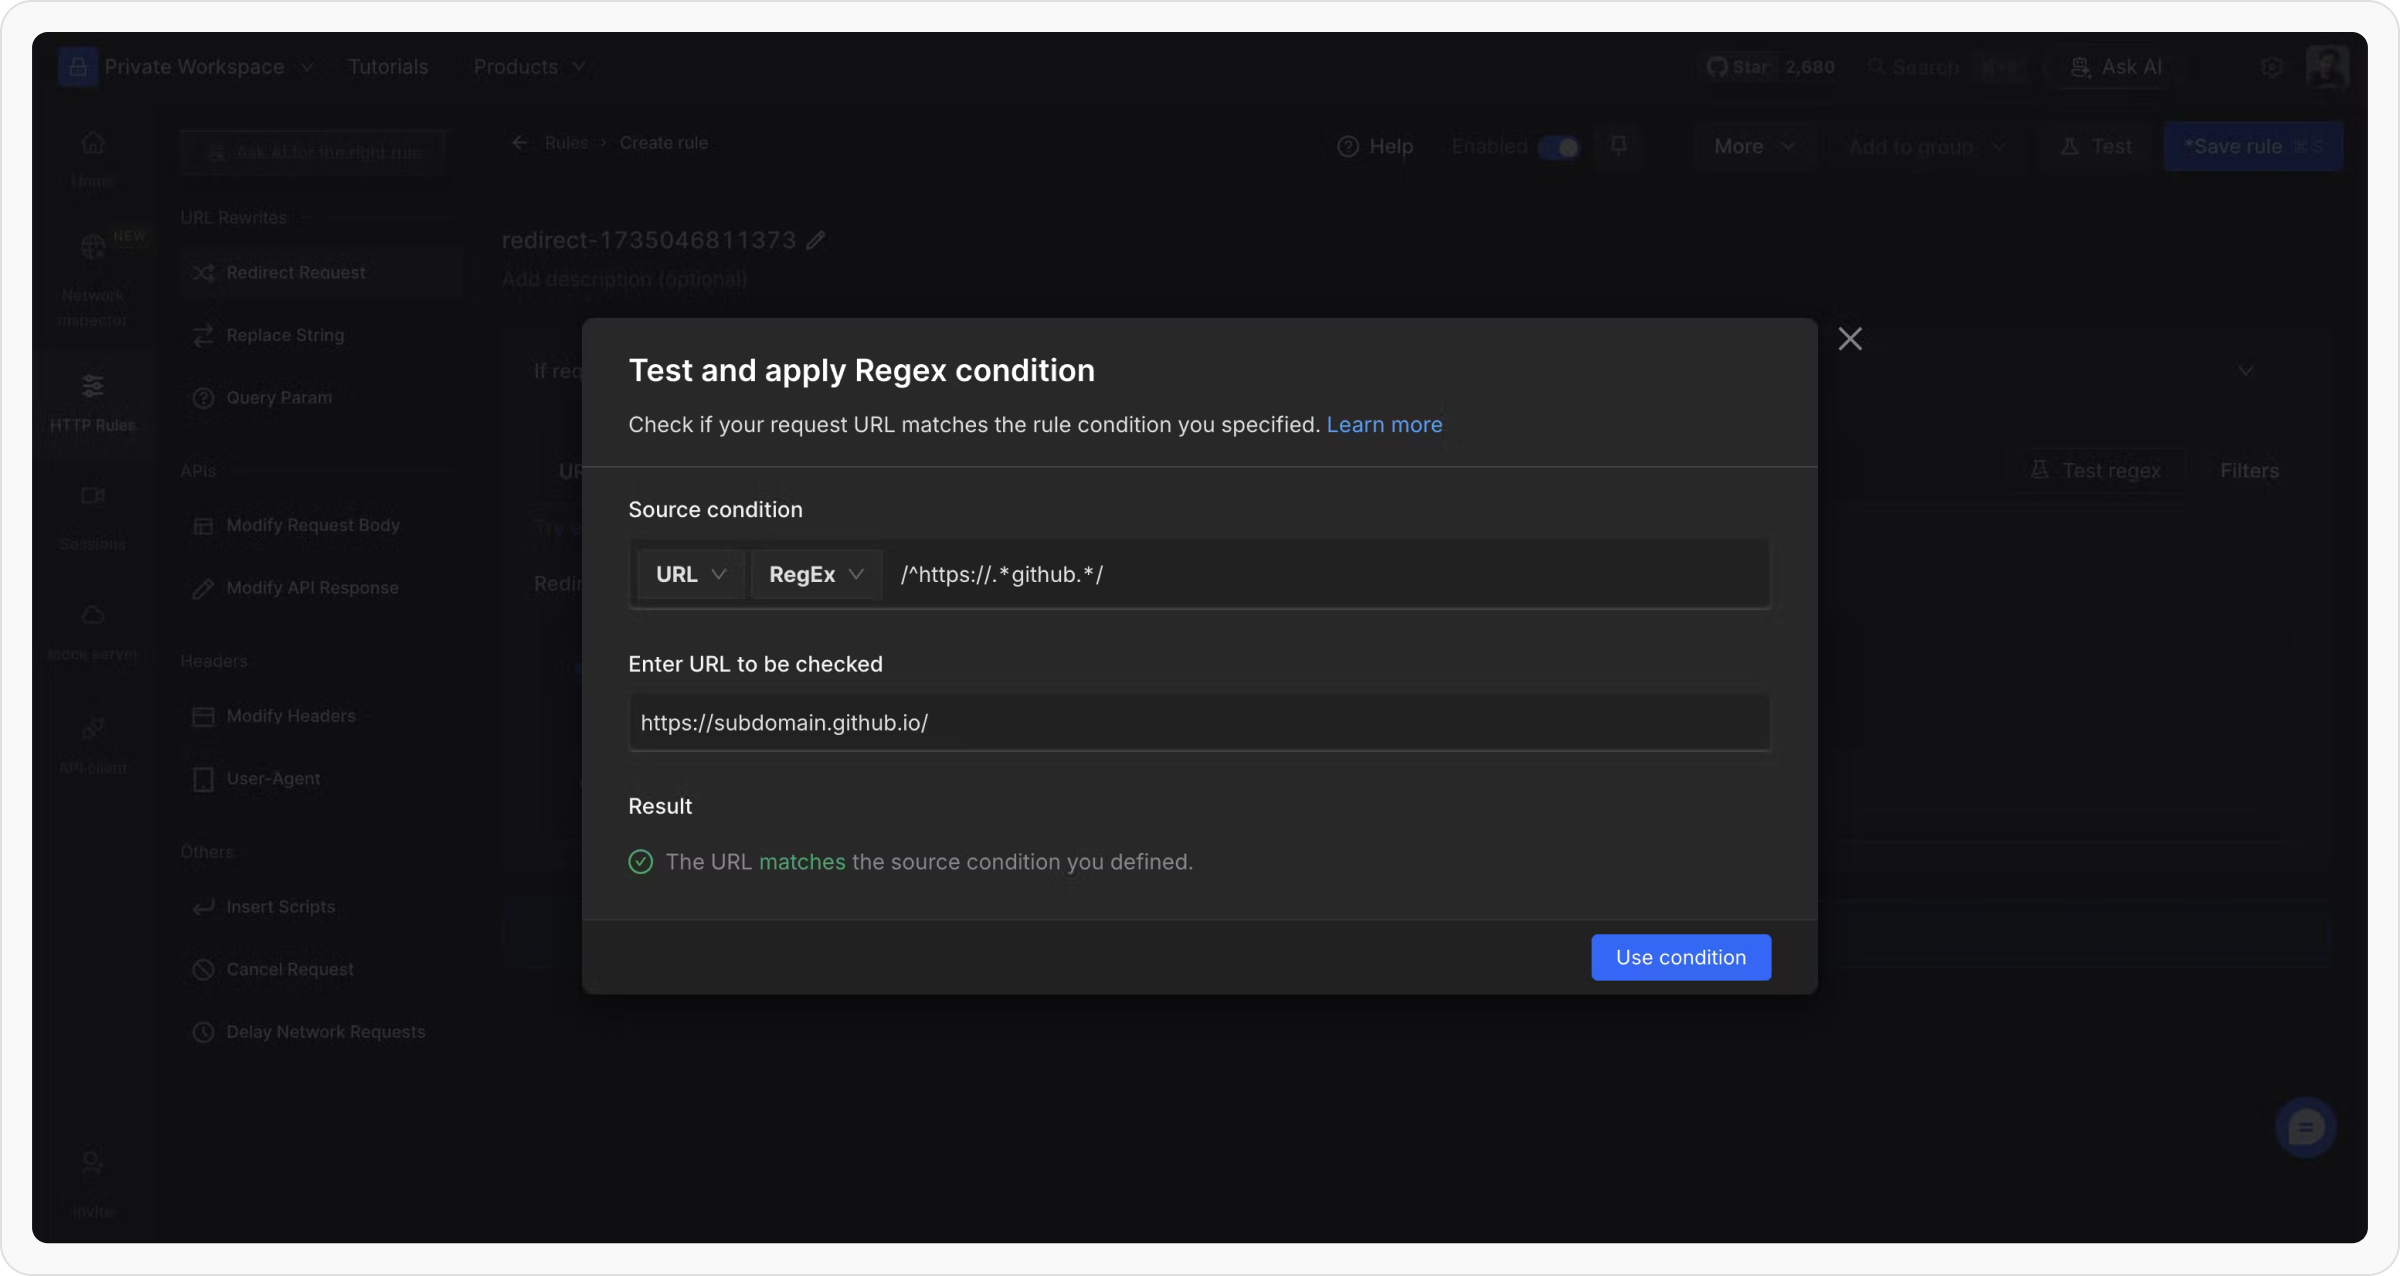
Task: Click the pin rule icon
Action: [1619, 146]
